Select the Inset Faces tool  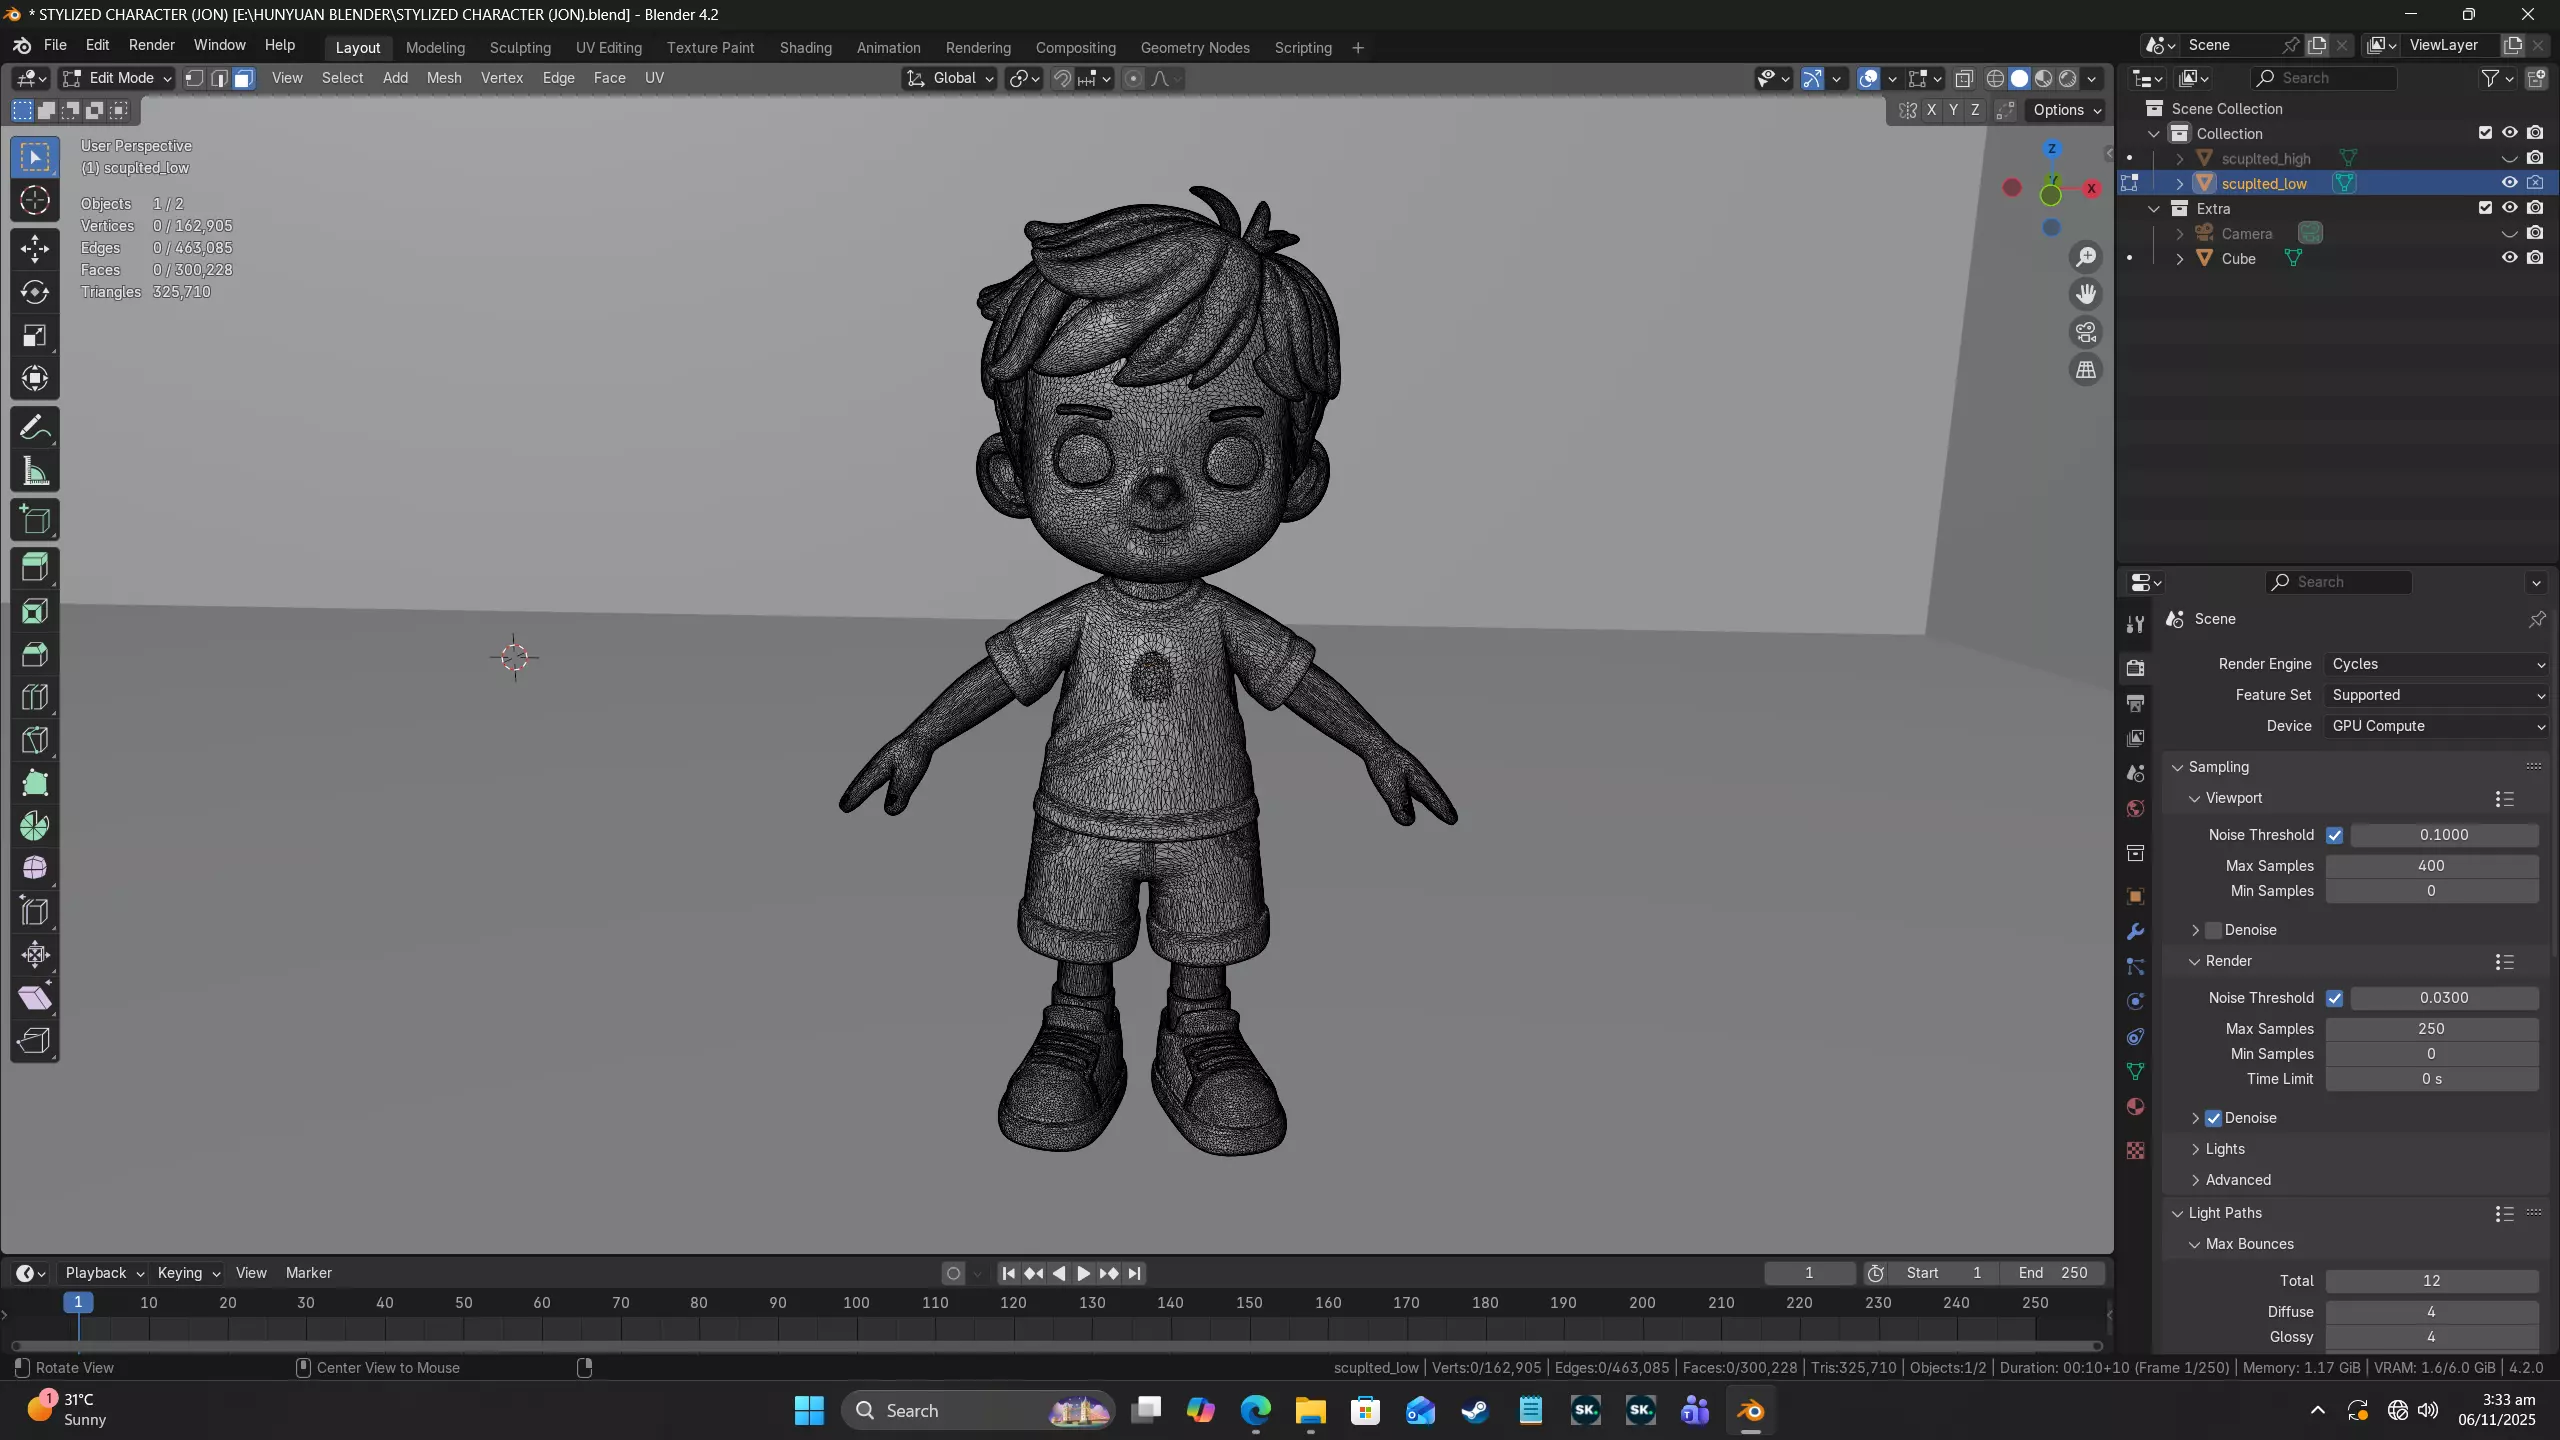(x=35, y=611)
